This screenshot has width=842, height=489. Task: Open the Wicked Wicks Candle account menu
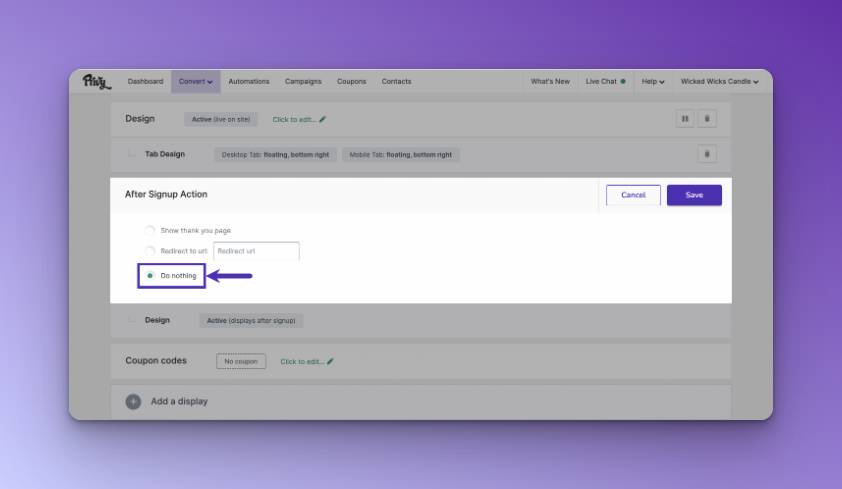(x=720, y=82)
